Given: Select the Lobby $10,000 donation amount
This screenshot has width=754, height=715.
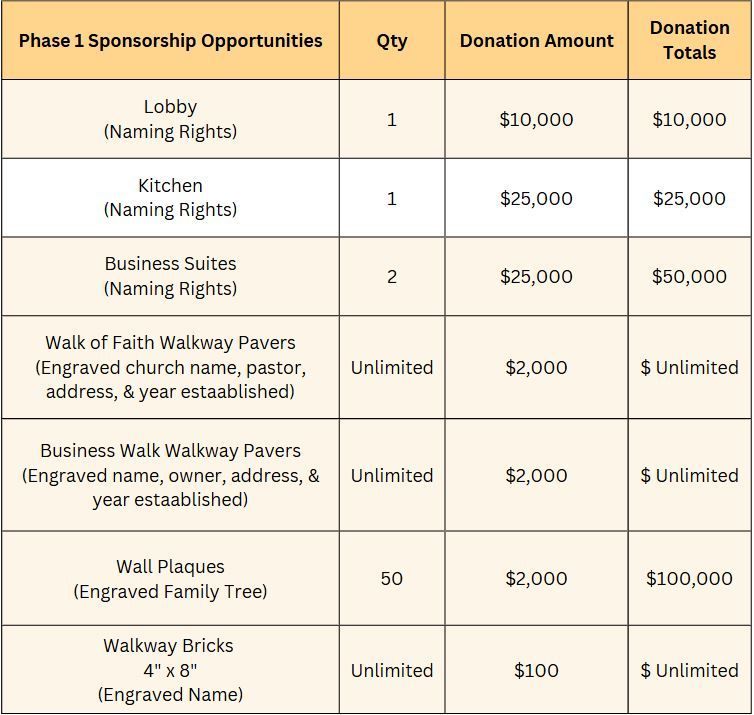Looking at the screenshot, I should pyautogui.click(x=536, y=119).
